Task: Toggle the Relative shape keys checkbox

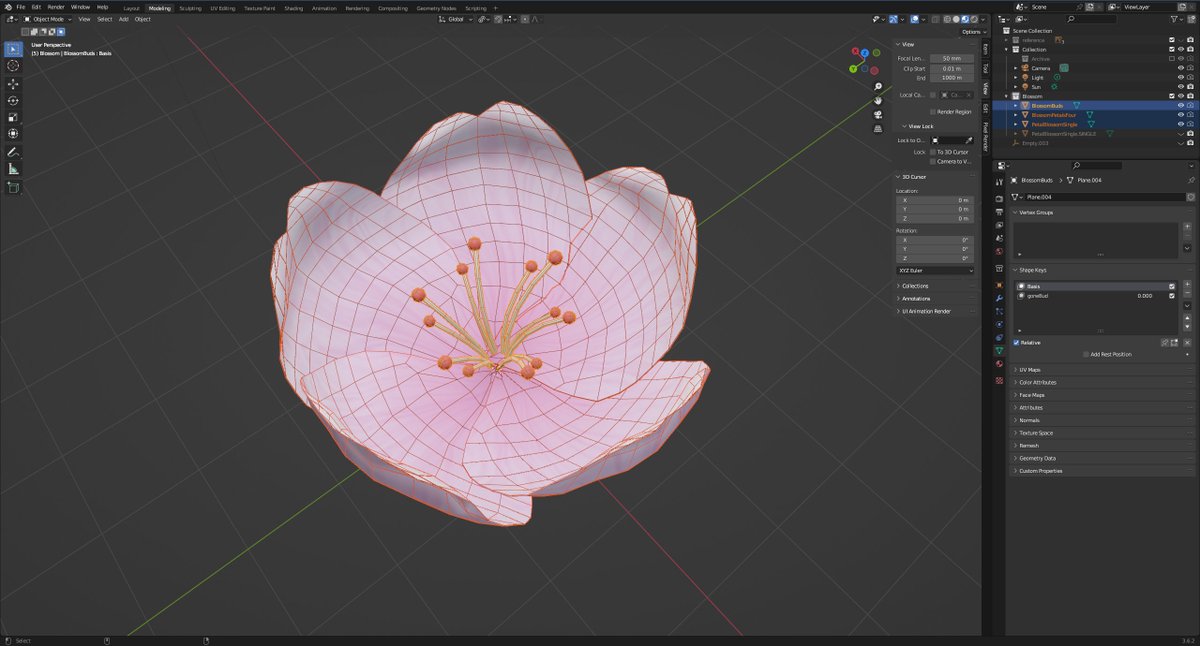Action: pos(1017,342)
